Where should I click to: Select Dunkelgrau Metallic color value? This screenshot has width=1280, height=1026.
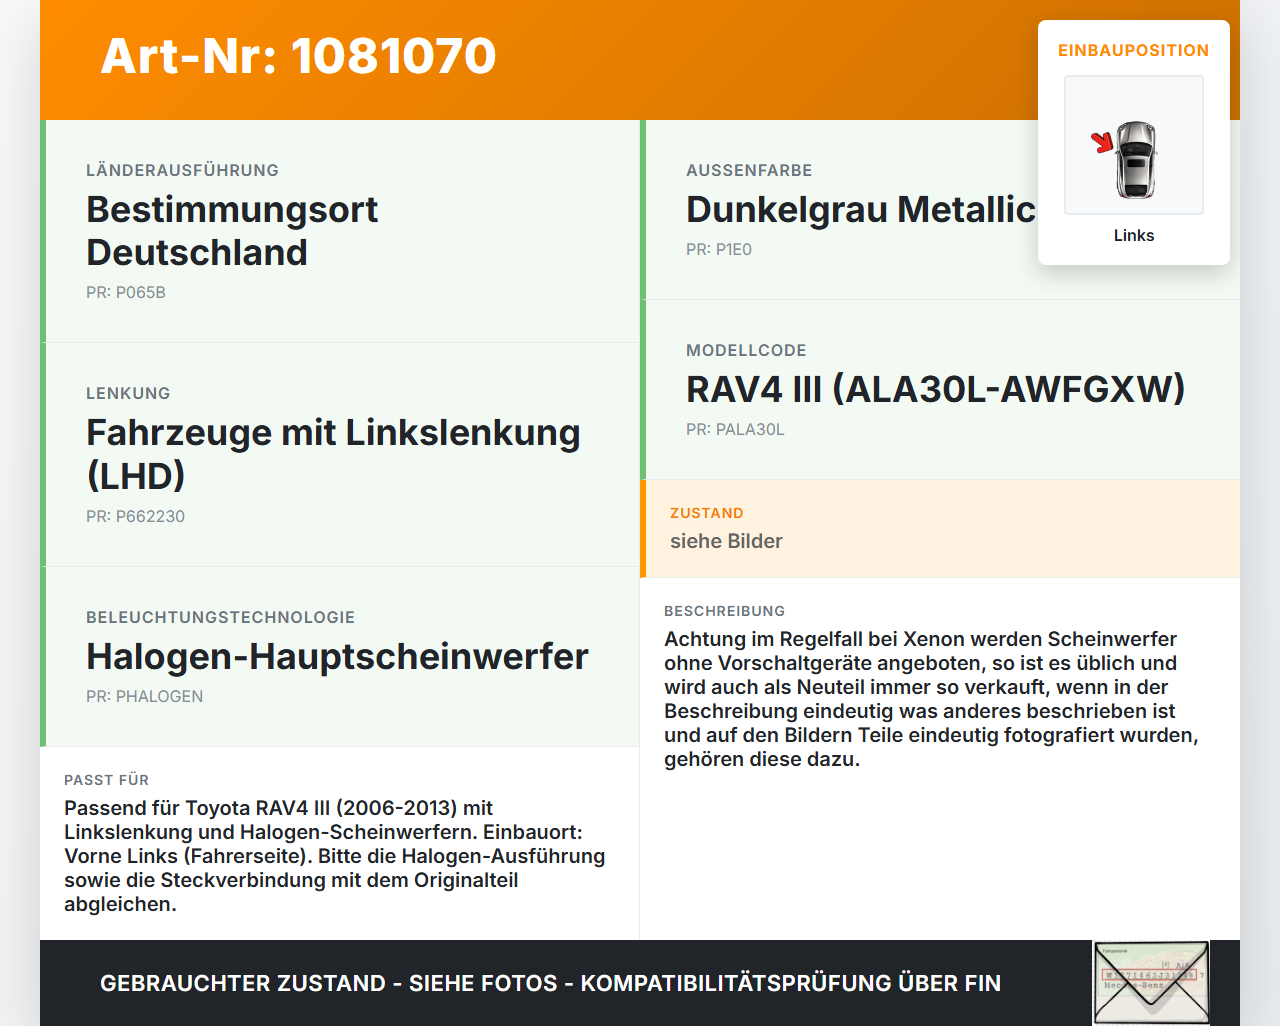click(861, 209)
